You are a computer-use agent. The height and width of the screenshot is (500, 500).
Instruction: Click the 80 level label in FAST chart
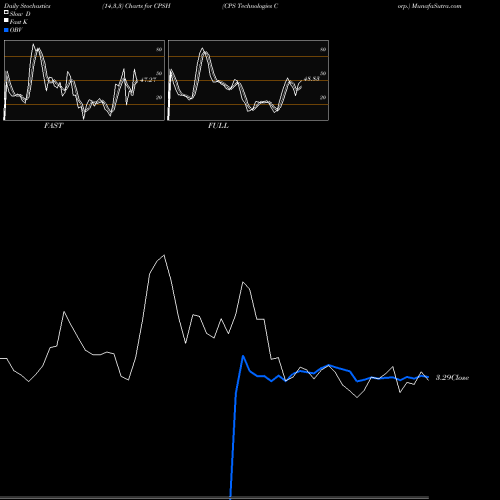[159, 49]
